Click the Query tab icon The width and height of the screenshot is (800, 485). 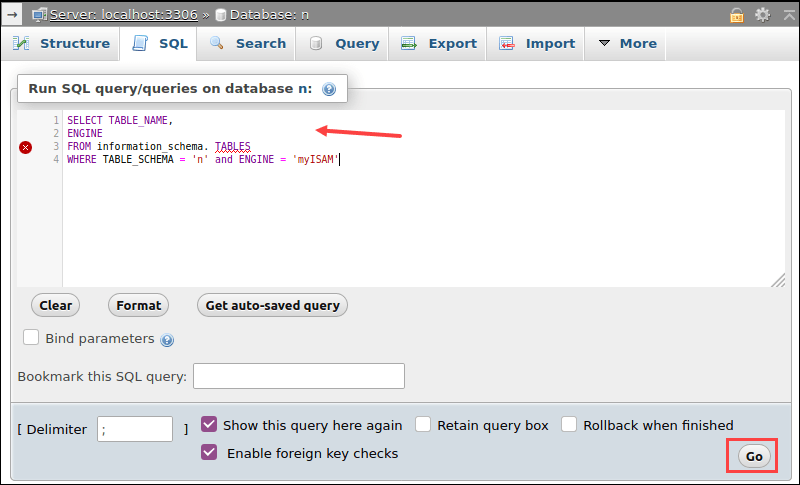316,43
